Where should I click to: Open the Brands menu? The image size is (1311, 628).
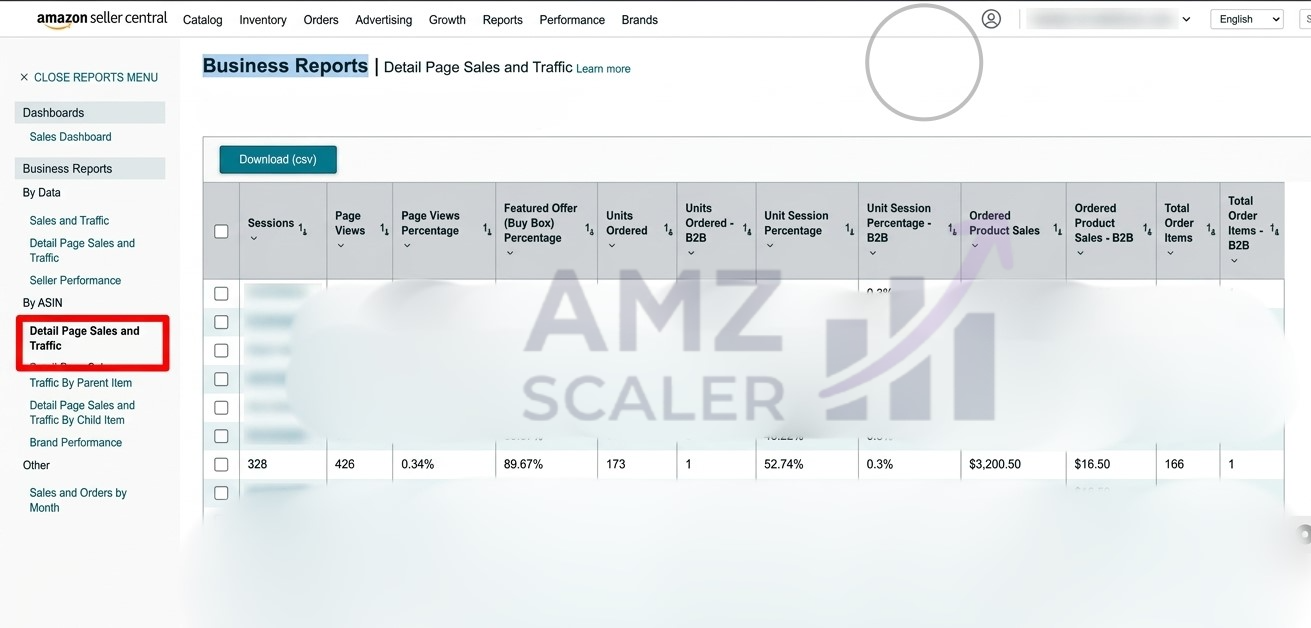pos(640,20)
